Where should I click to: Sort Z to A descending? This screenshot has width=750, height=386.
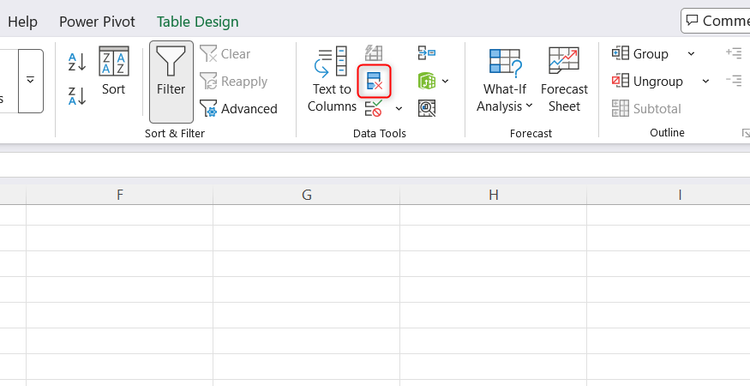[77, 96]
